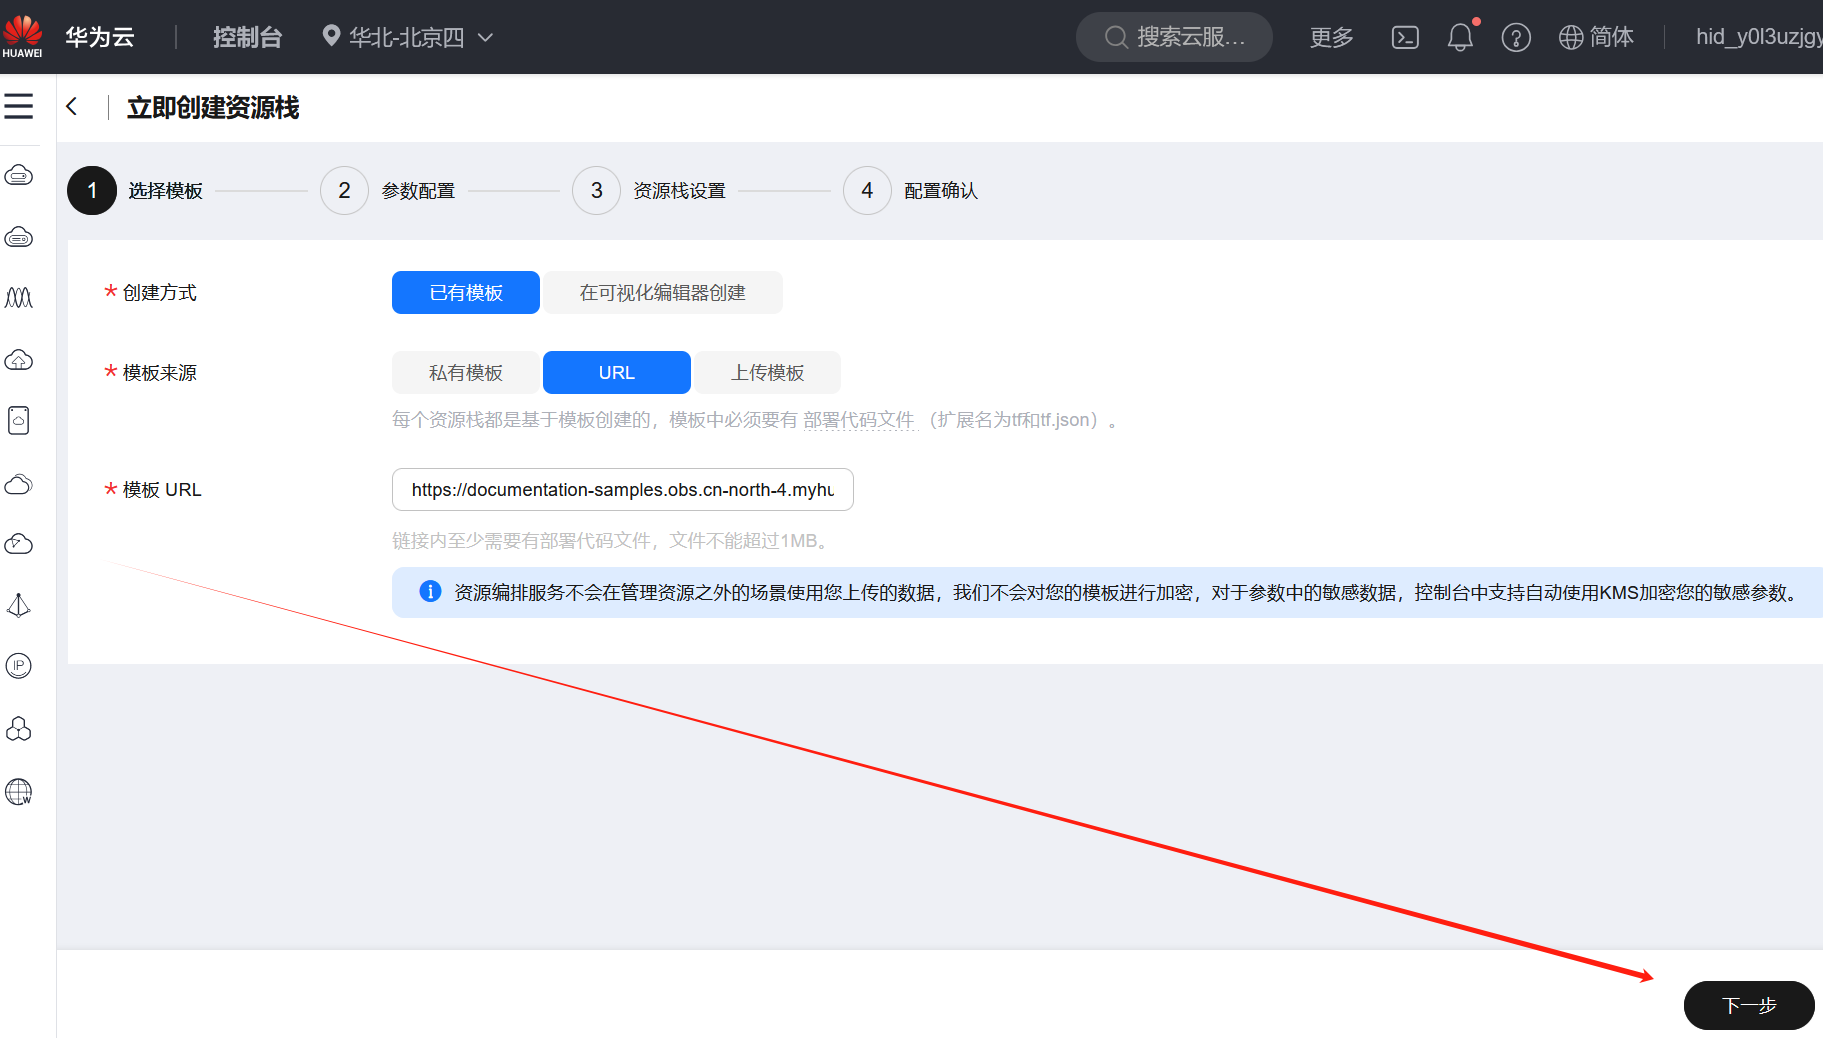Open the three-circle cluster sidebar icon

coord(19,728)
